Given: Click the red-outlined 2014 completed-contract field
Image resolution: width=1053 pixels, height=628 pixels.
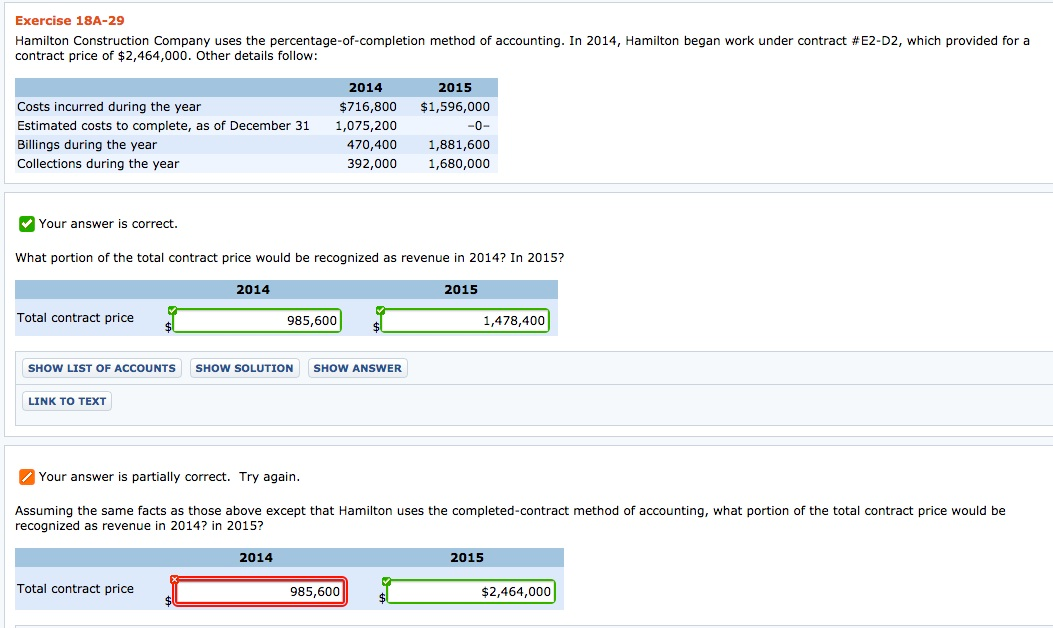Looking at the screenshot, I should tap(261, 592).
